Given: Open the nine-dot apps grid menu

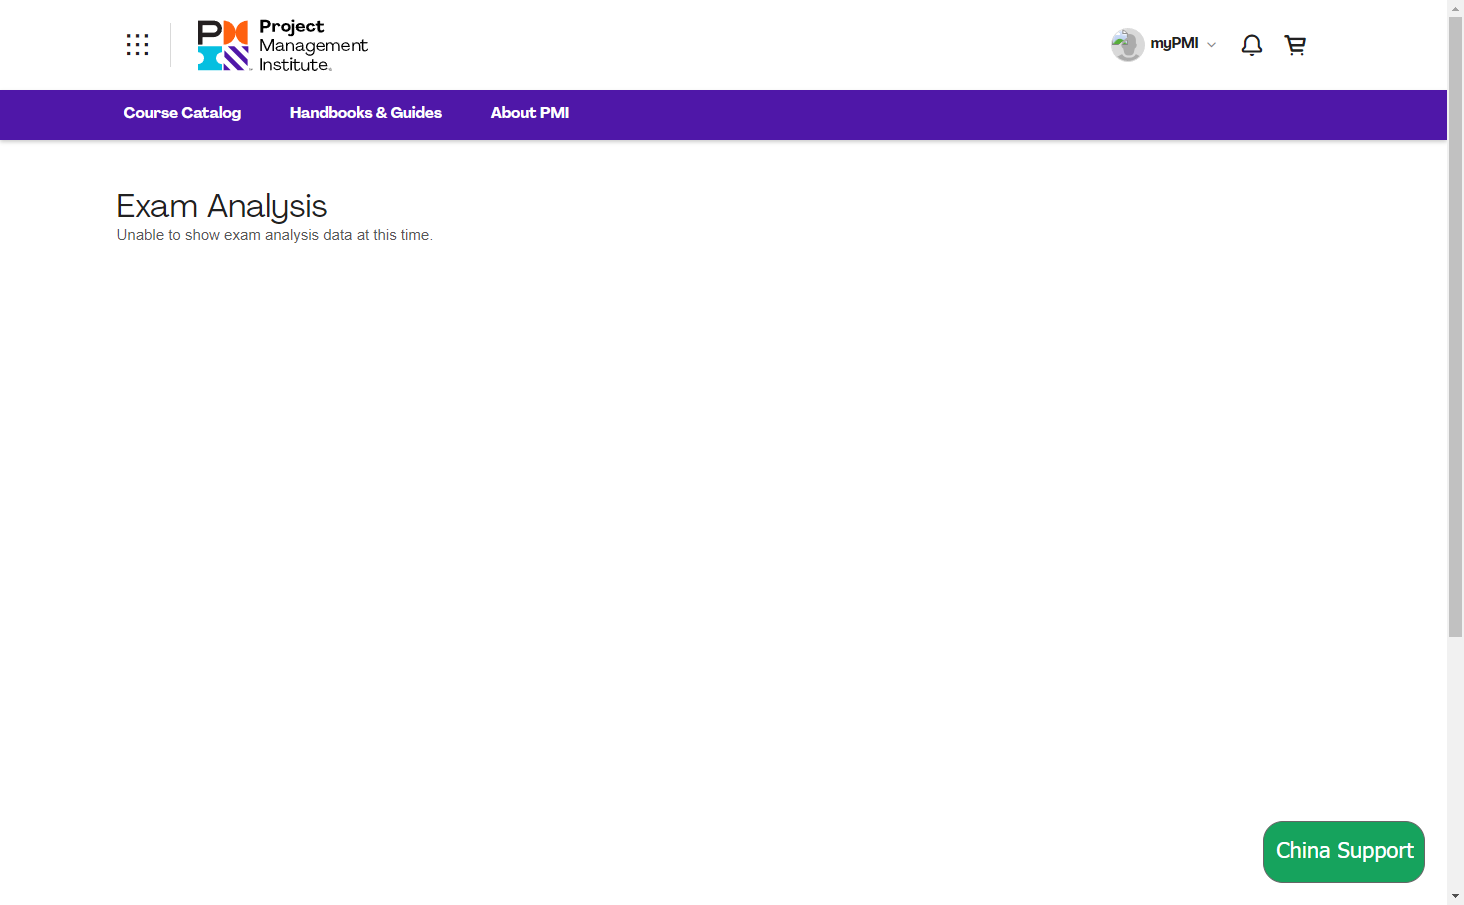Looking at the screenshot, I should tap(137, 44).
